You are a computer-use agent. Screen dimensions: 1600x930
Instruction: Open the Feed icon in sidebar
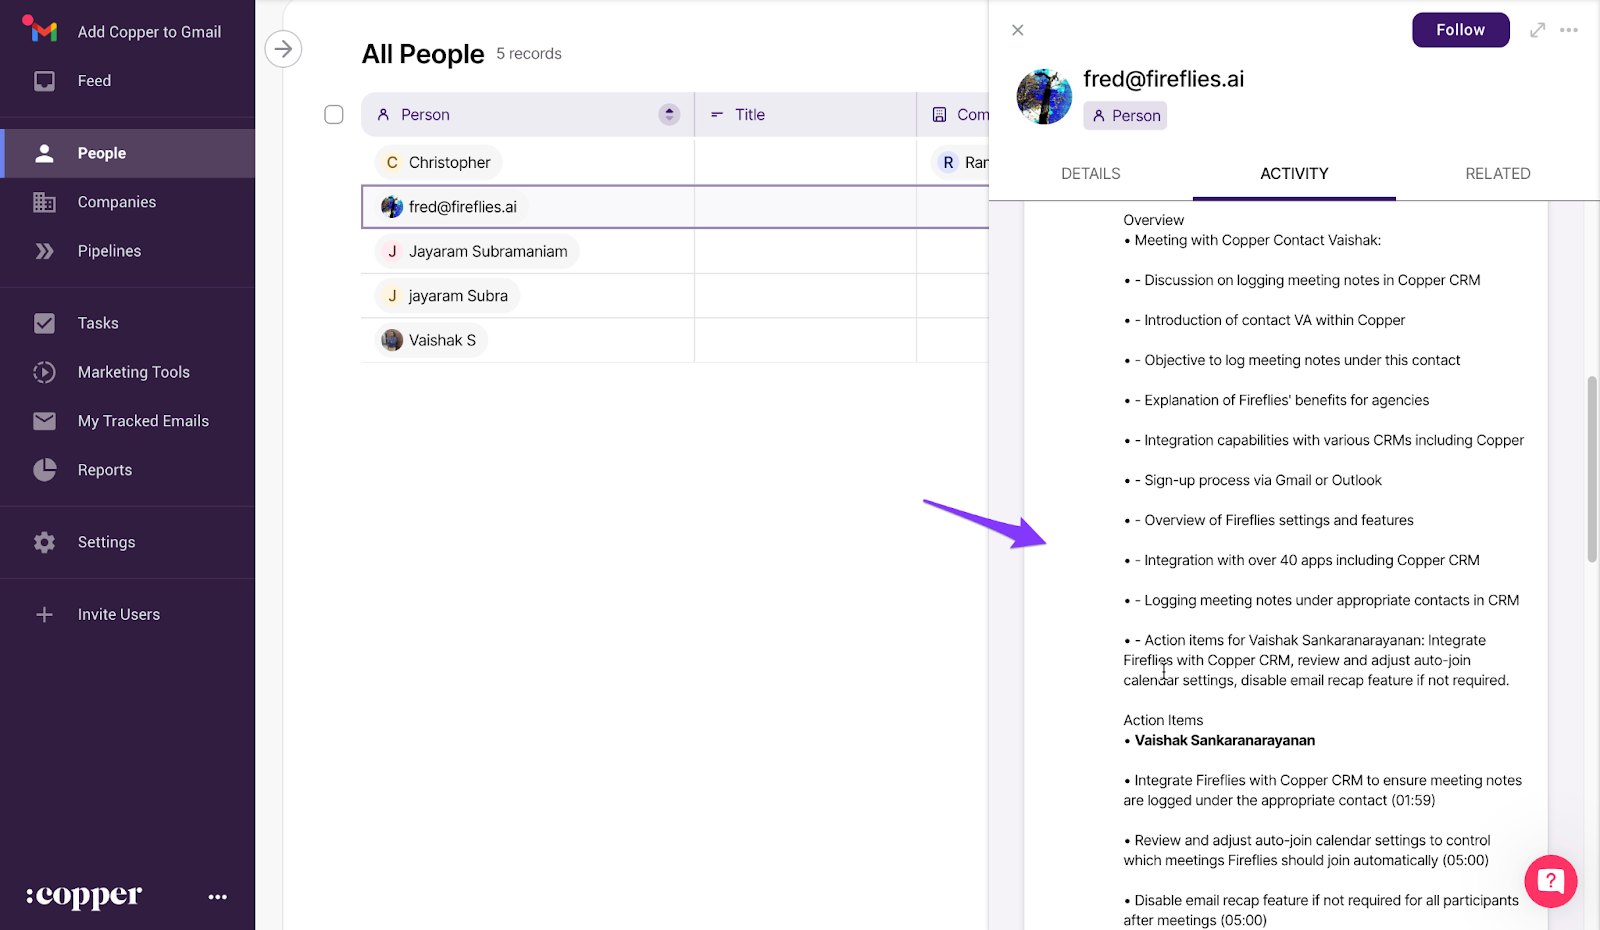click(x=44, y=81)
